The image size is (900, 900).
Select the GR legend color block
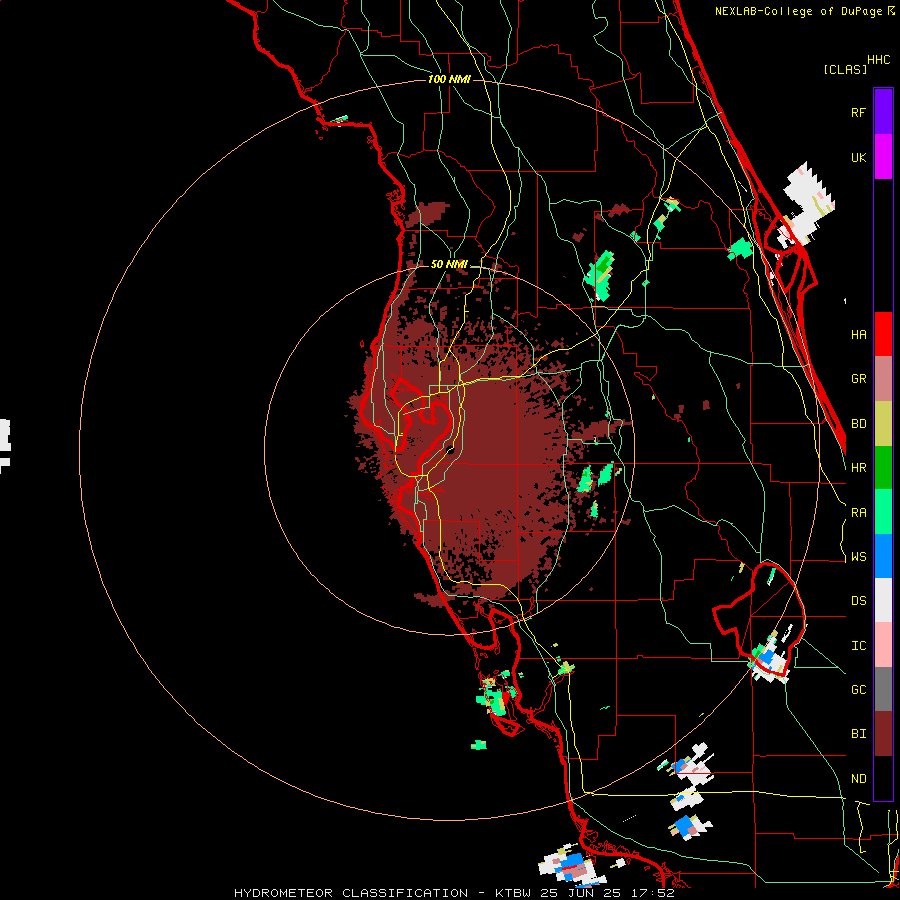[883, 379]
